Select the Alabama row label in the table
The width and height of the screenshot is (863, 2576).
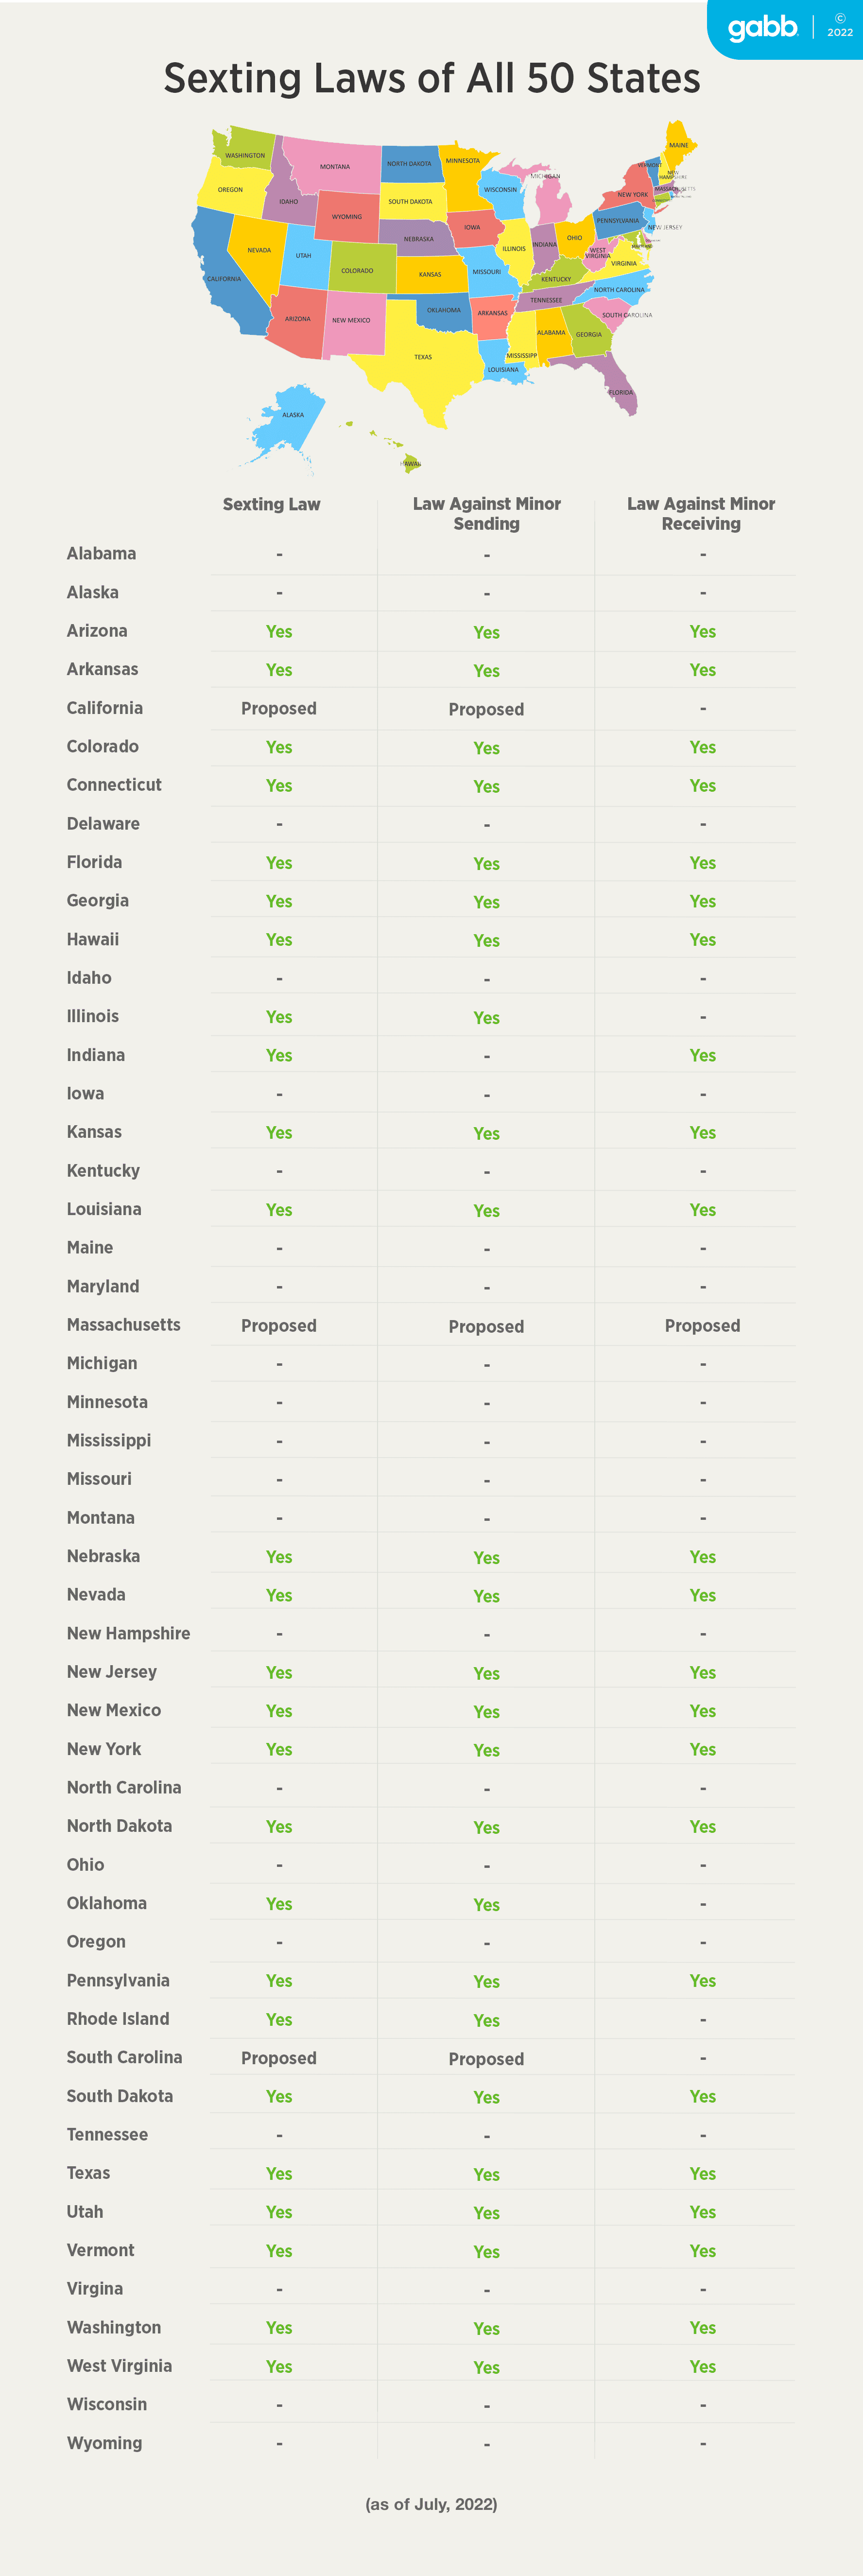(x=101, y=554)
